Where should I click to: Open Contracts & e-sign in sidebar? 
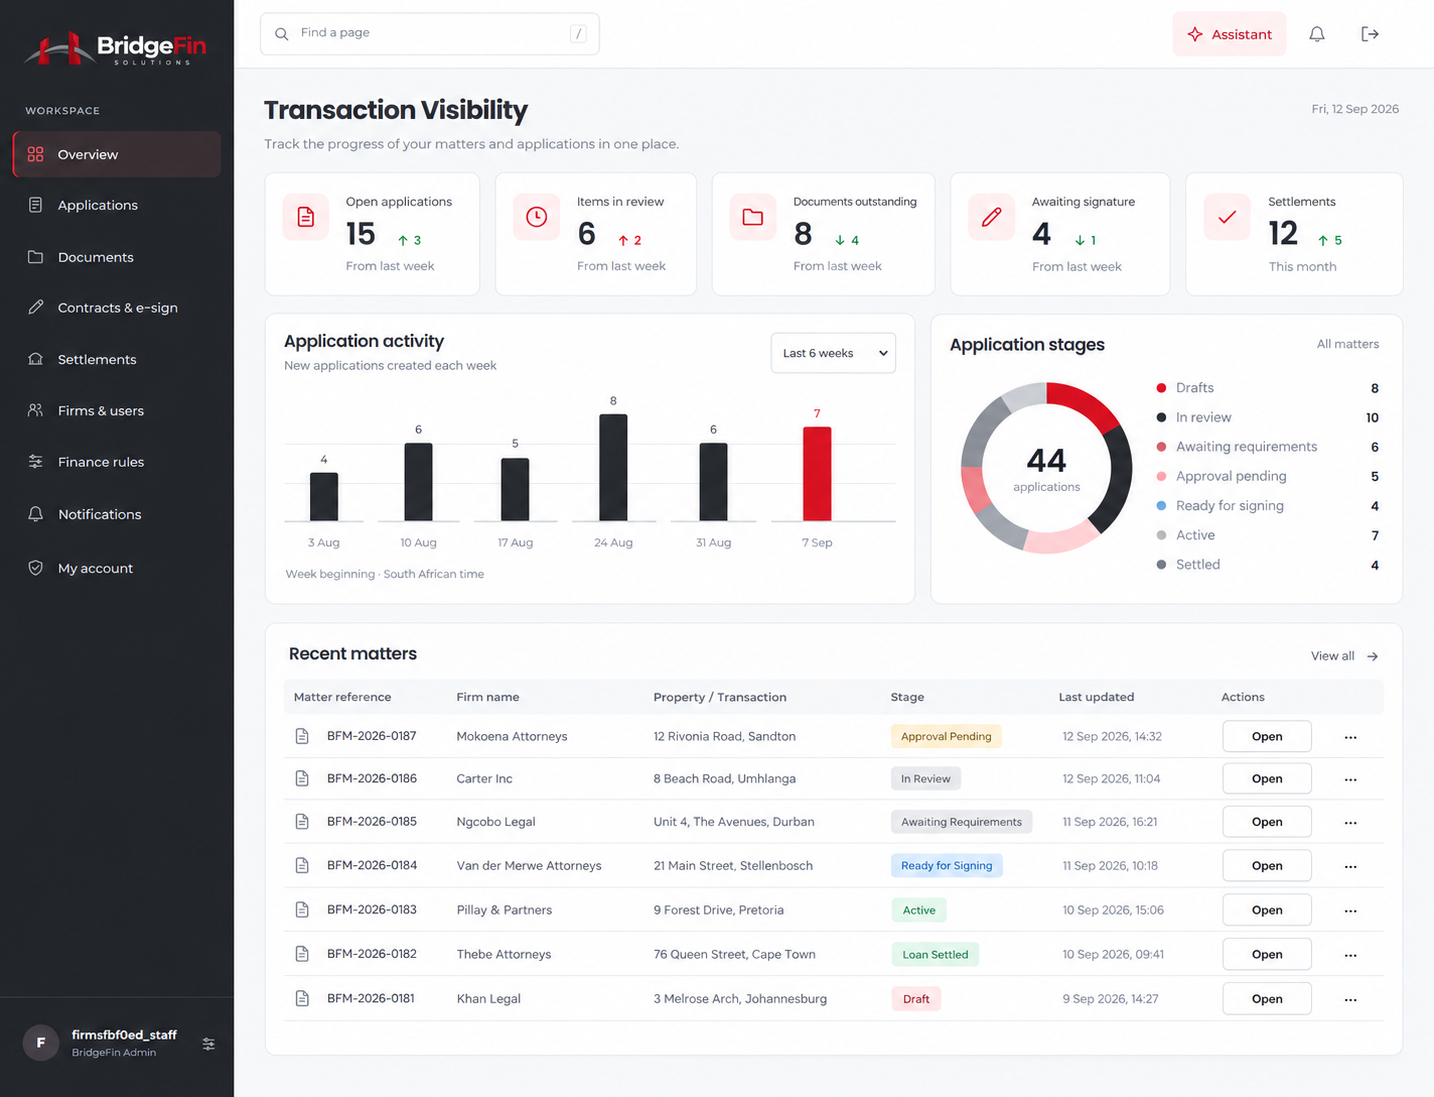[x=117, y=308]
